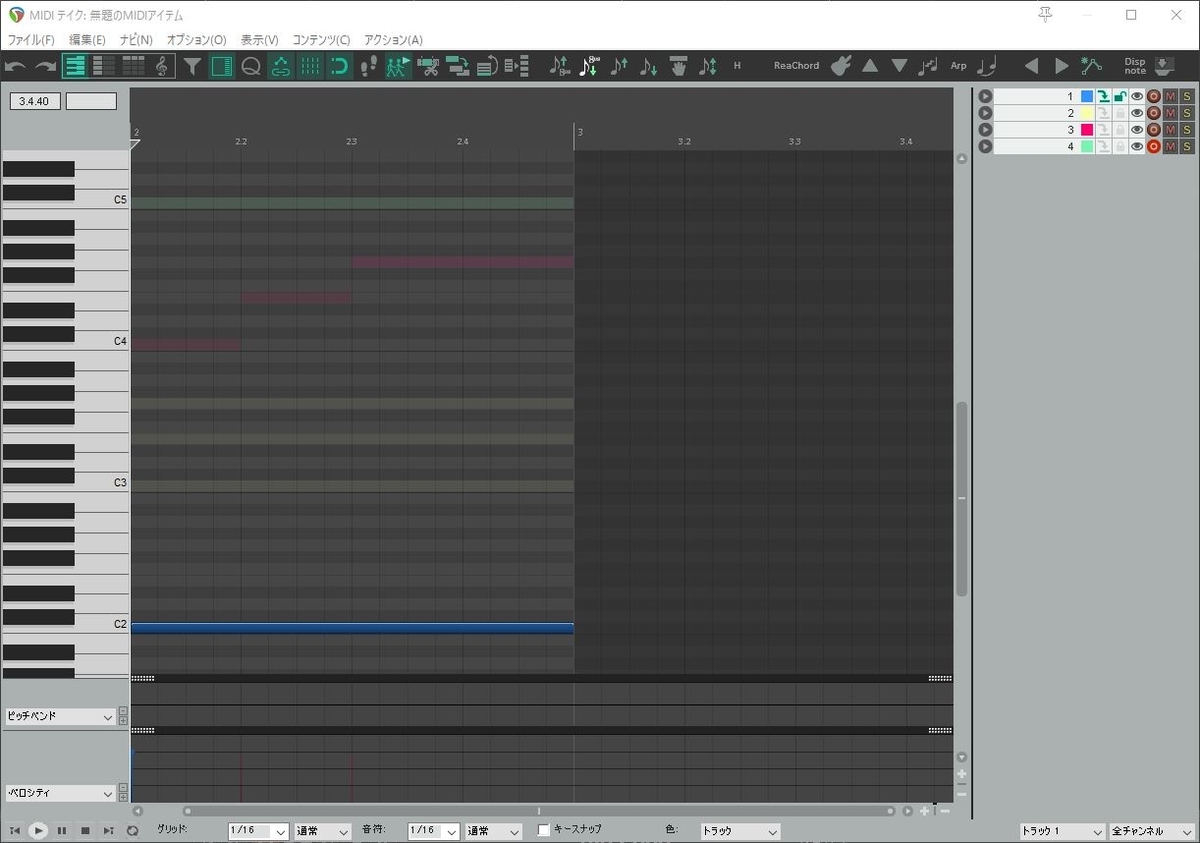Select the blue C2 note in piano roll

(x=352, y=628)
